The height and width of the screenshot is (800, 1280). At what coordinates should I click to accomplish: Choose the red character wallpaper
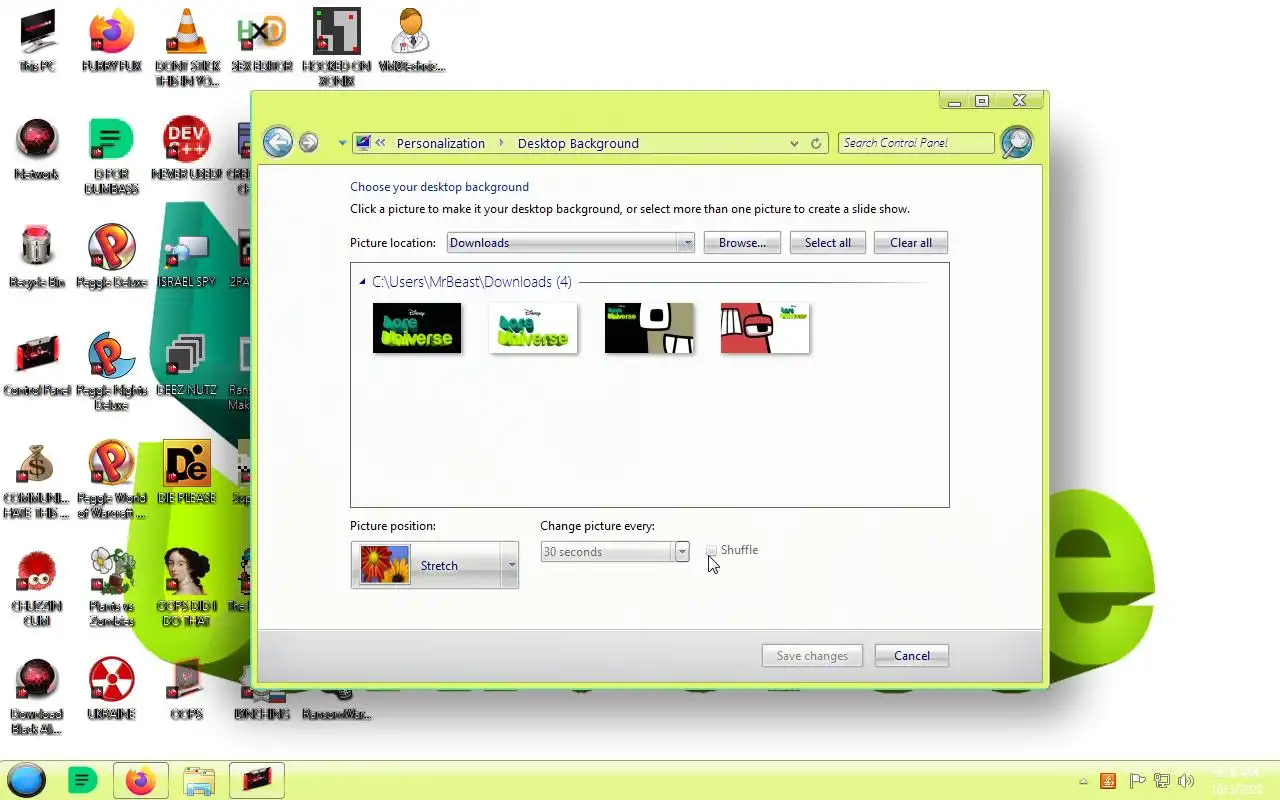[x=765, y=328]
